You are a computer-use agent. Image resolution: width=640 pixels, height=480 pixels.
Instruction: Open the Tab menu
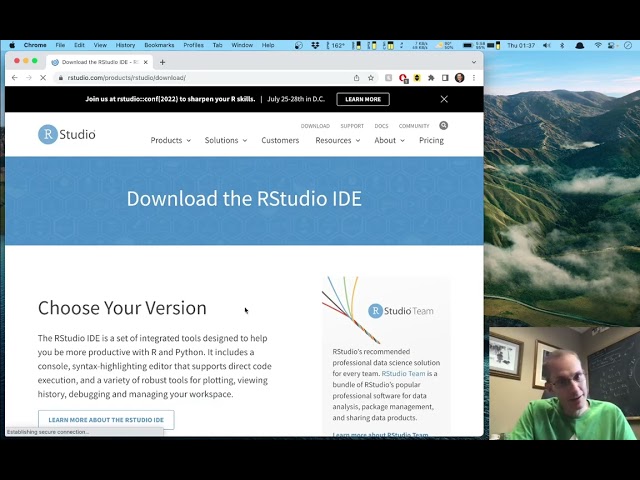click(x=218, y=45)
